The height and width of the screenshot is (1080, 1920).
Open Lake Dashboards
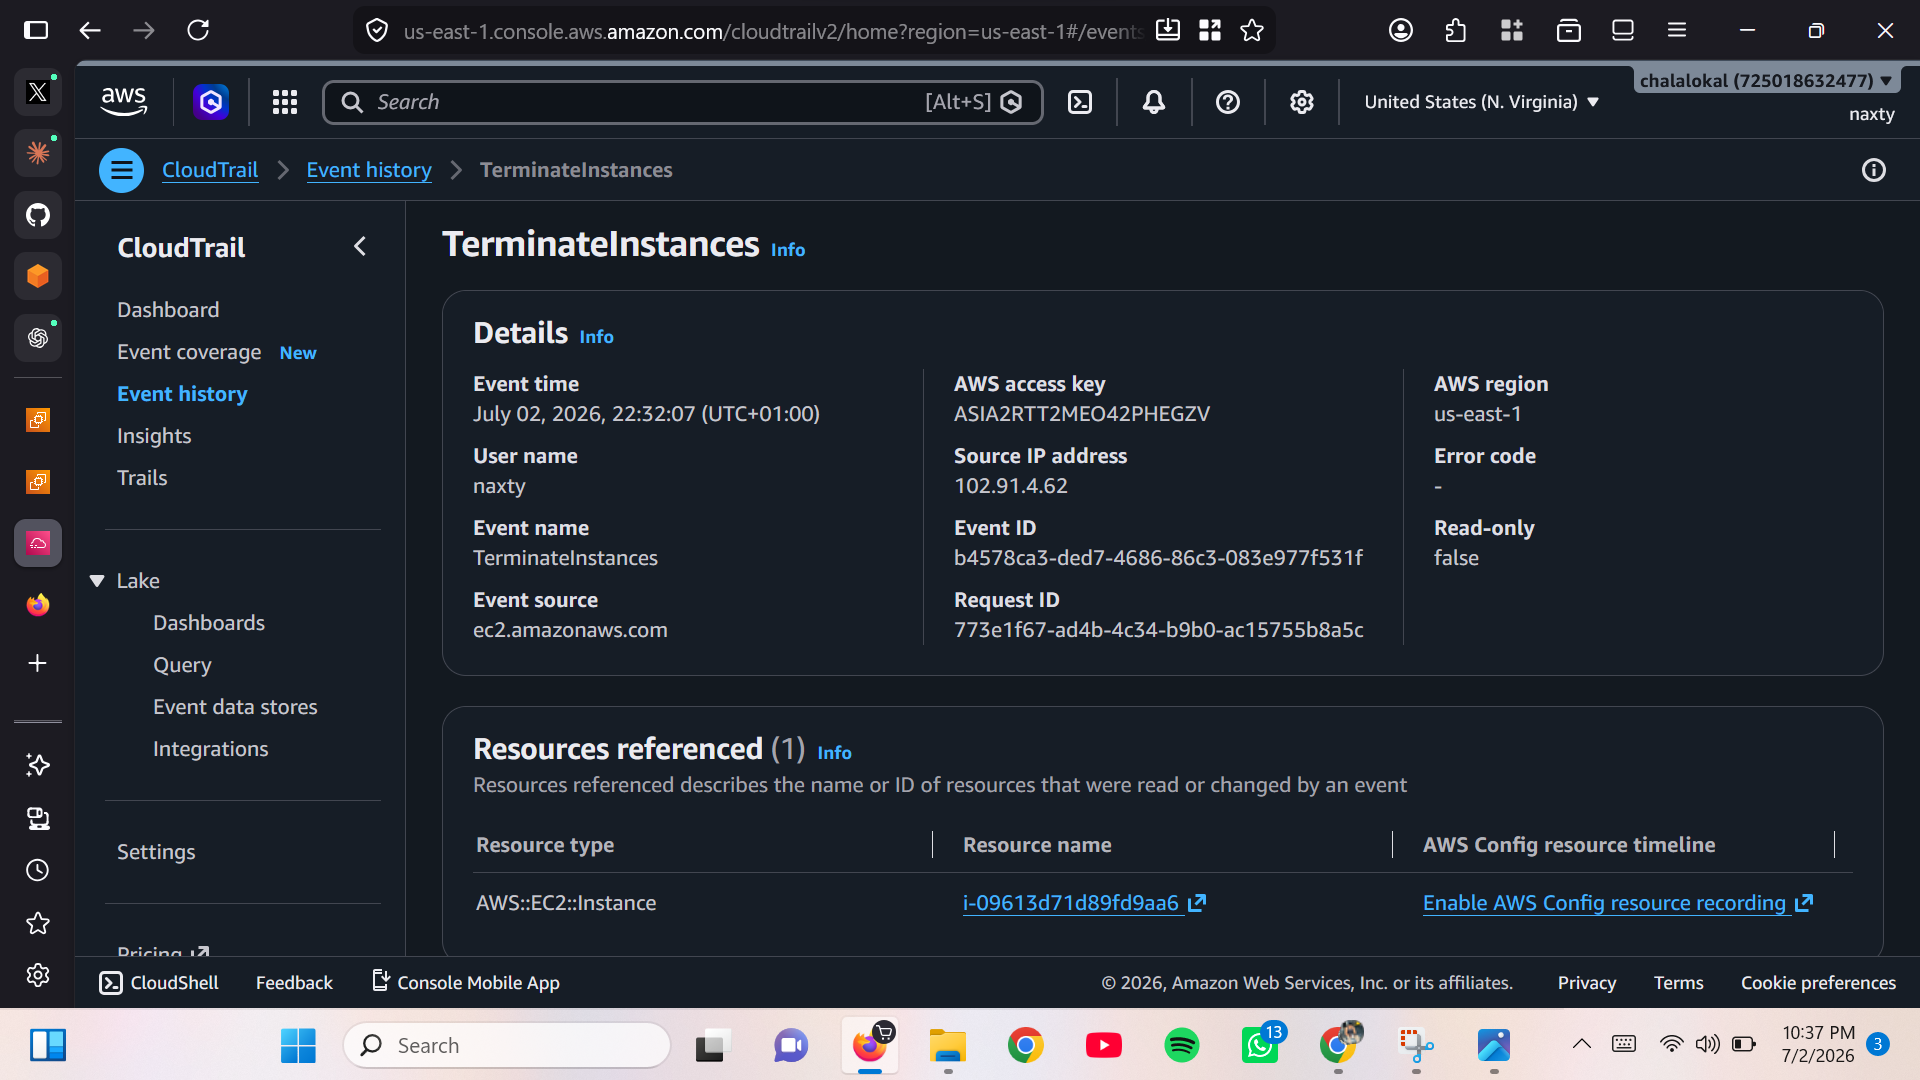(209, 623)
